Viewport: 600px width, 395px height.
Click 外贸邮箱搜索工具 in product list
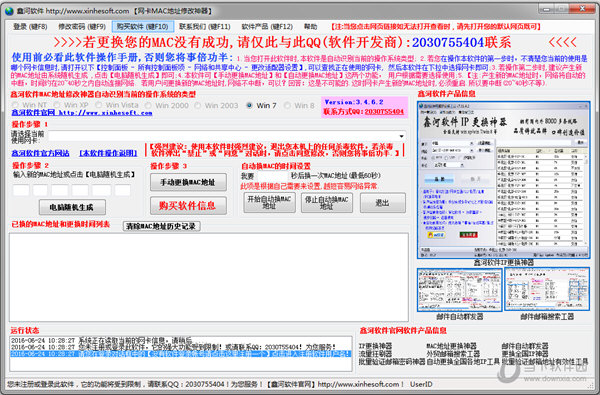(x=453, y=353)
